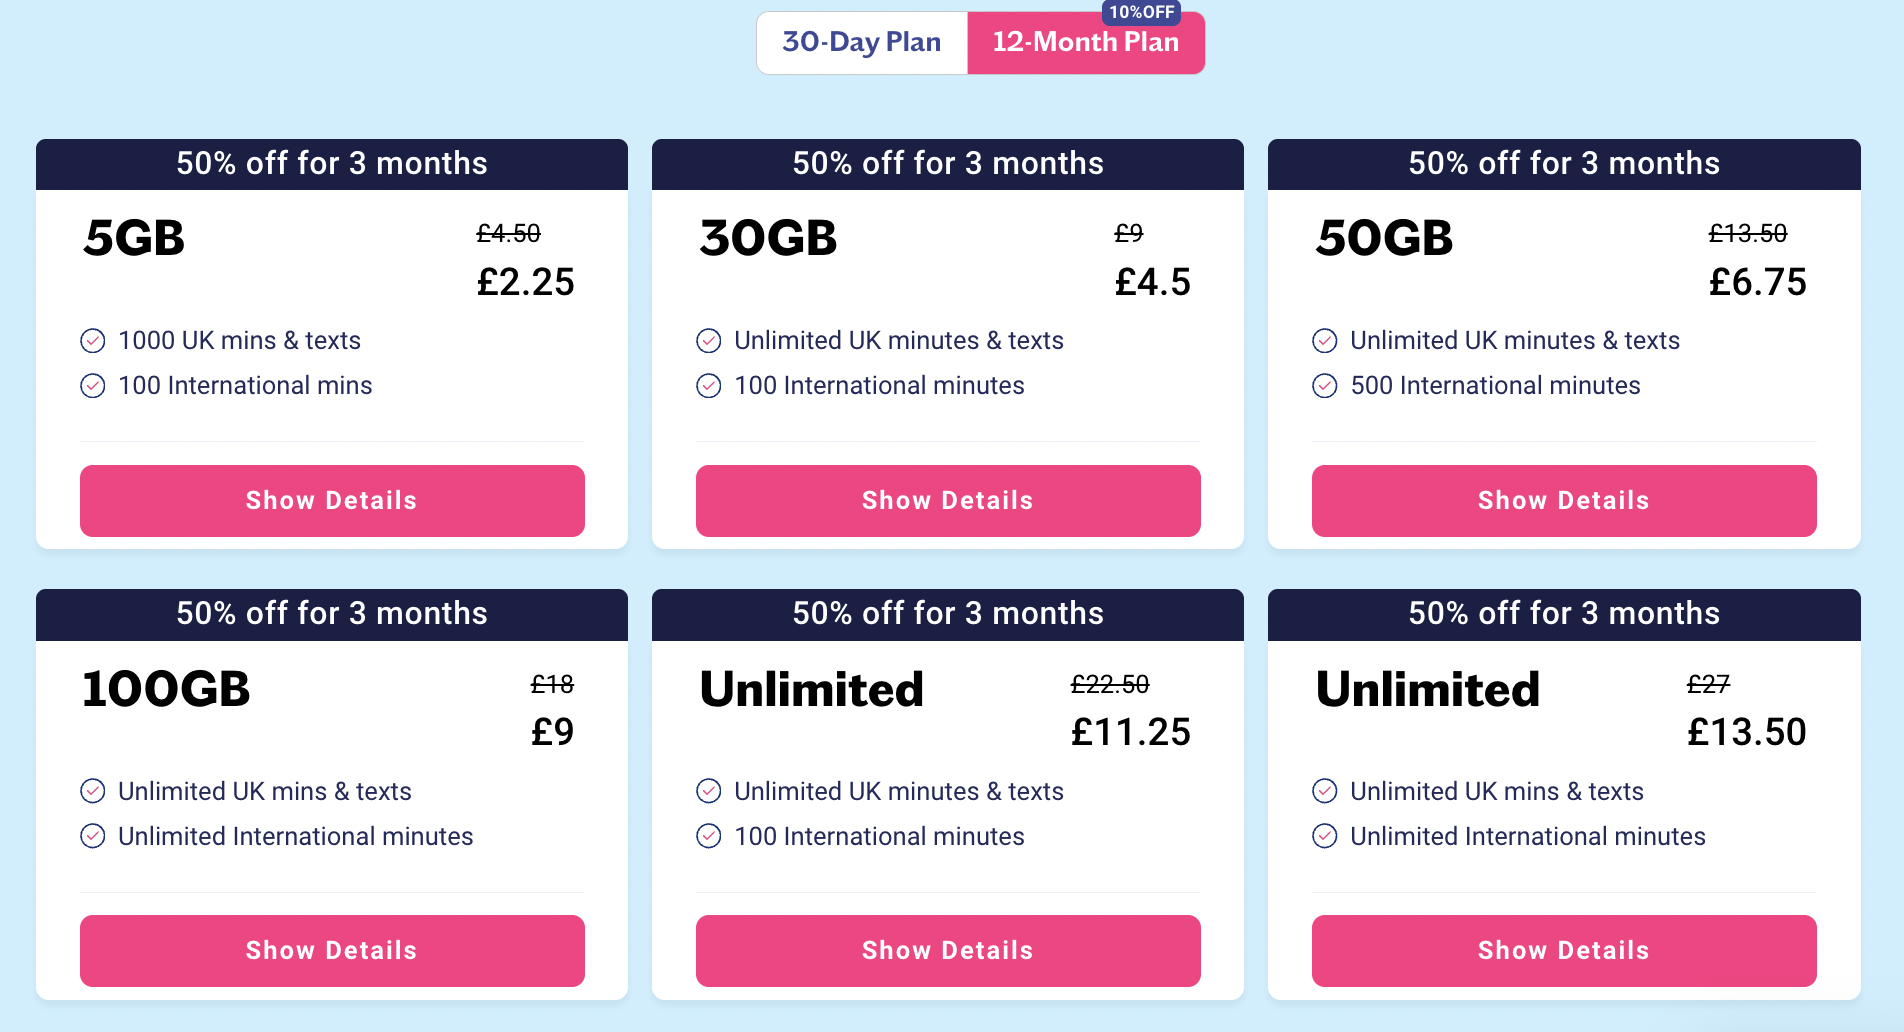Screen dimensions: 1904x1032
Task: Click check icon by £13.50 plan's International minutes
Action: [x=1325, y=836]
